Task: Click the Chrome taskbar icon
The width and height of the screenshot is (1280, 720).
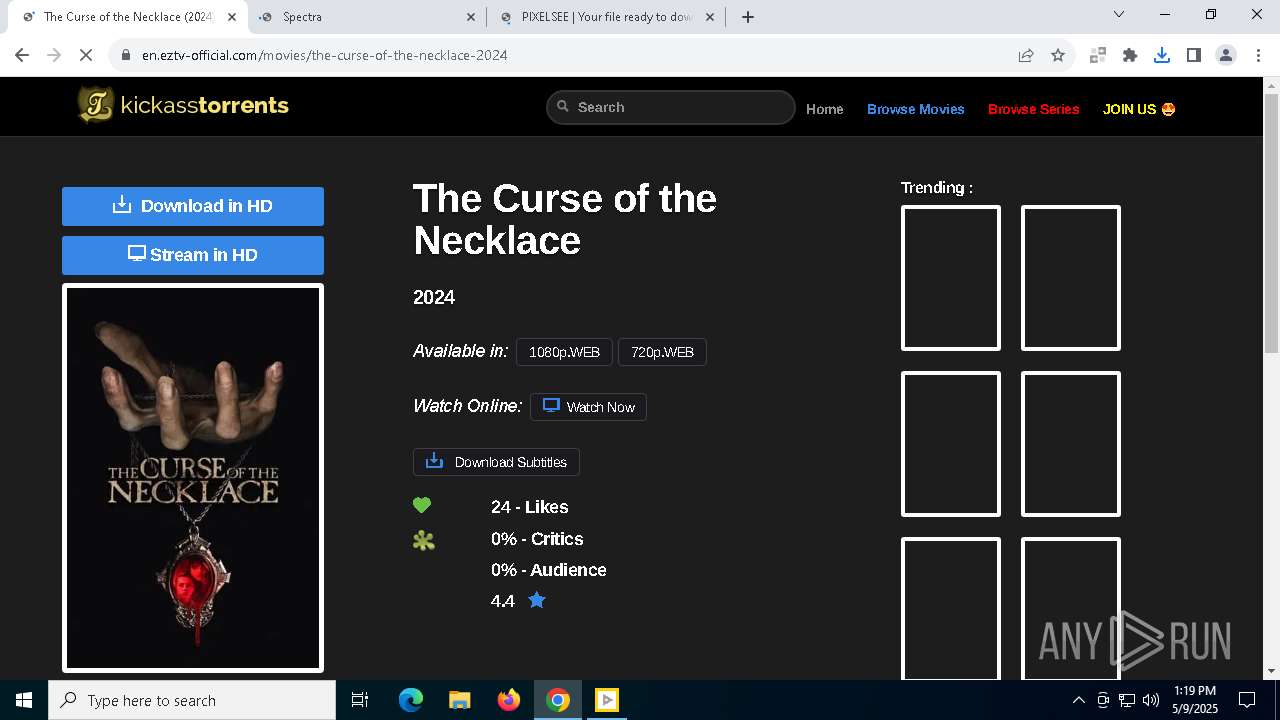Action: [x=558, y=700]
